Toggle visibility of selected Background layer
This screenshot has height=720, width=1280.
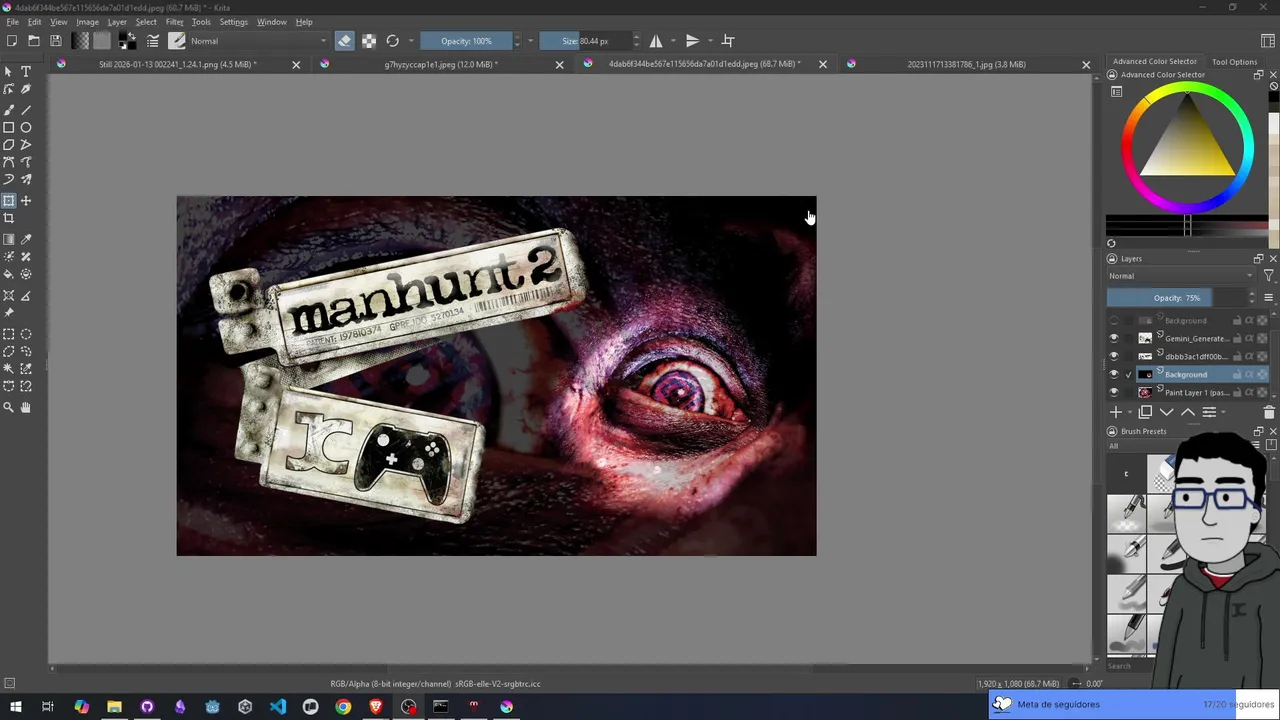click(1114, 374)
